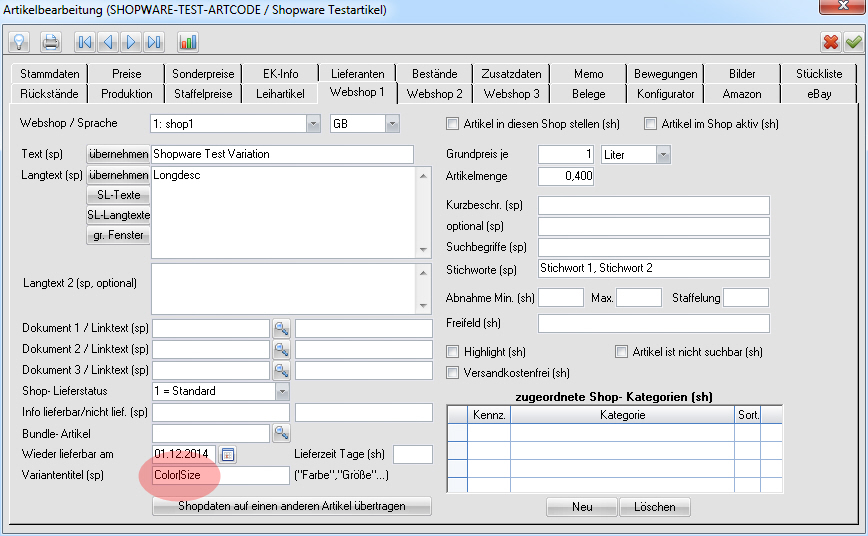Click the Lieferzeit Tage (sh) field

coord(412,455)
